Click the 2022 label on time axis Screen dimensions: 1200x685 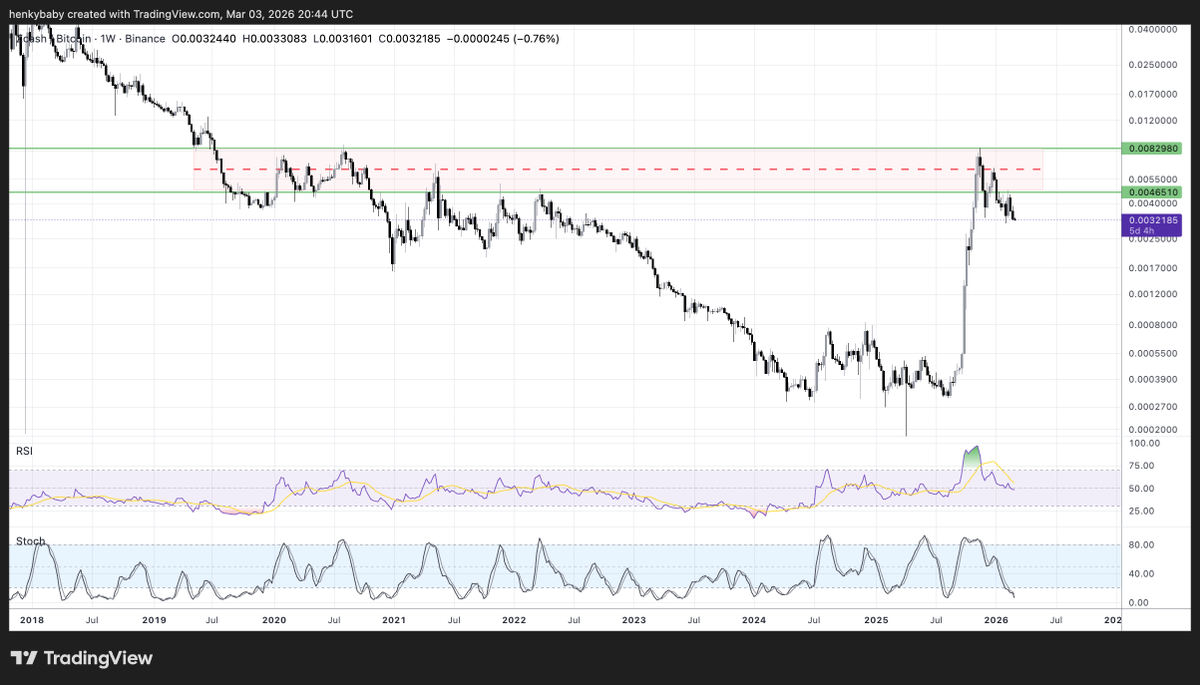[x=513, y=620]
